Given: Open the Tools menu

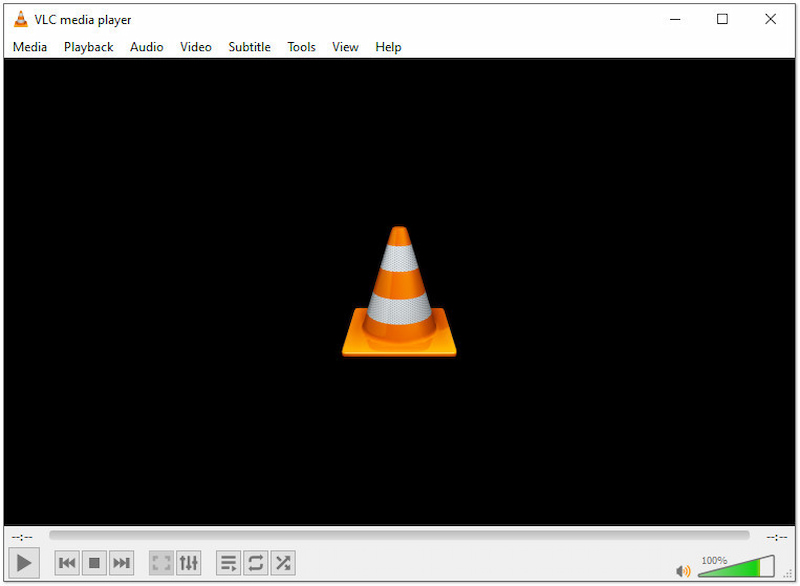Looking at the screenshot, I should [301, 46].
